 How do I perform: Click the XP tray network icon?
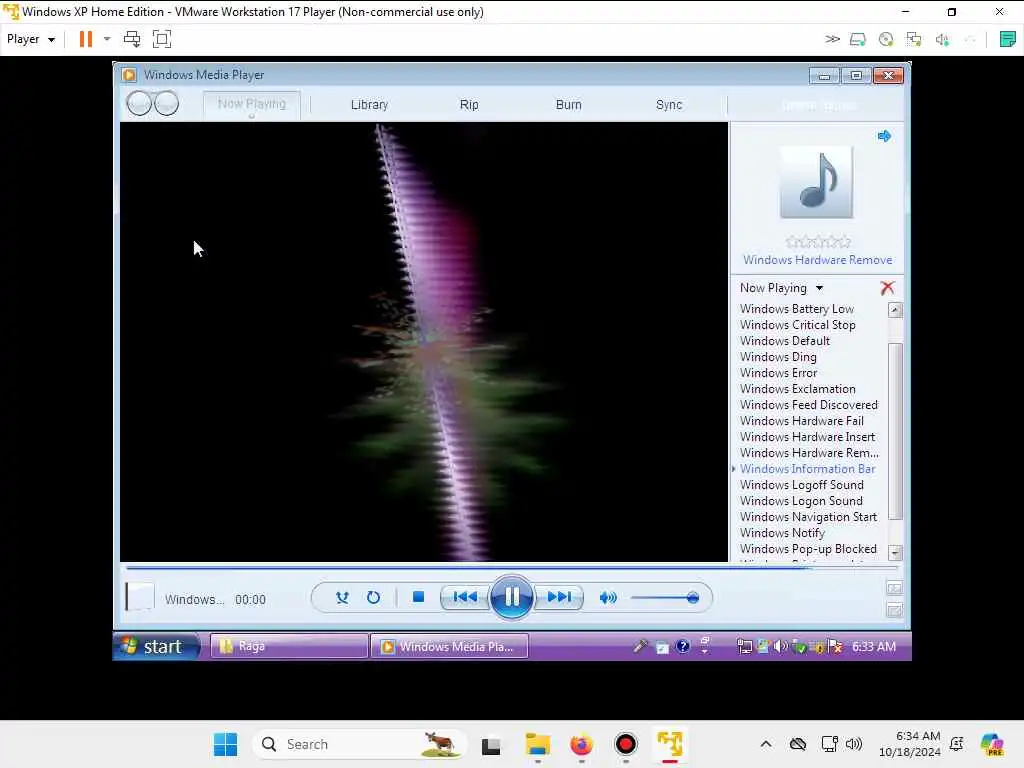(x=744, y=647)
